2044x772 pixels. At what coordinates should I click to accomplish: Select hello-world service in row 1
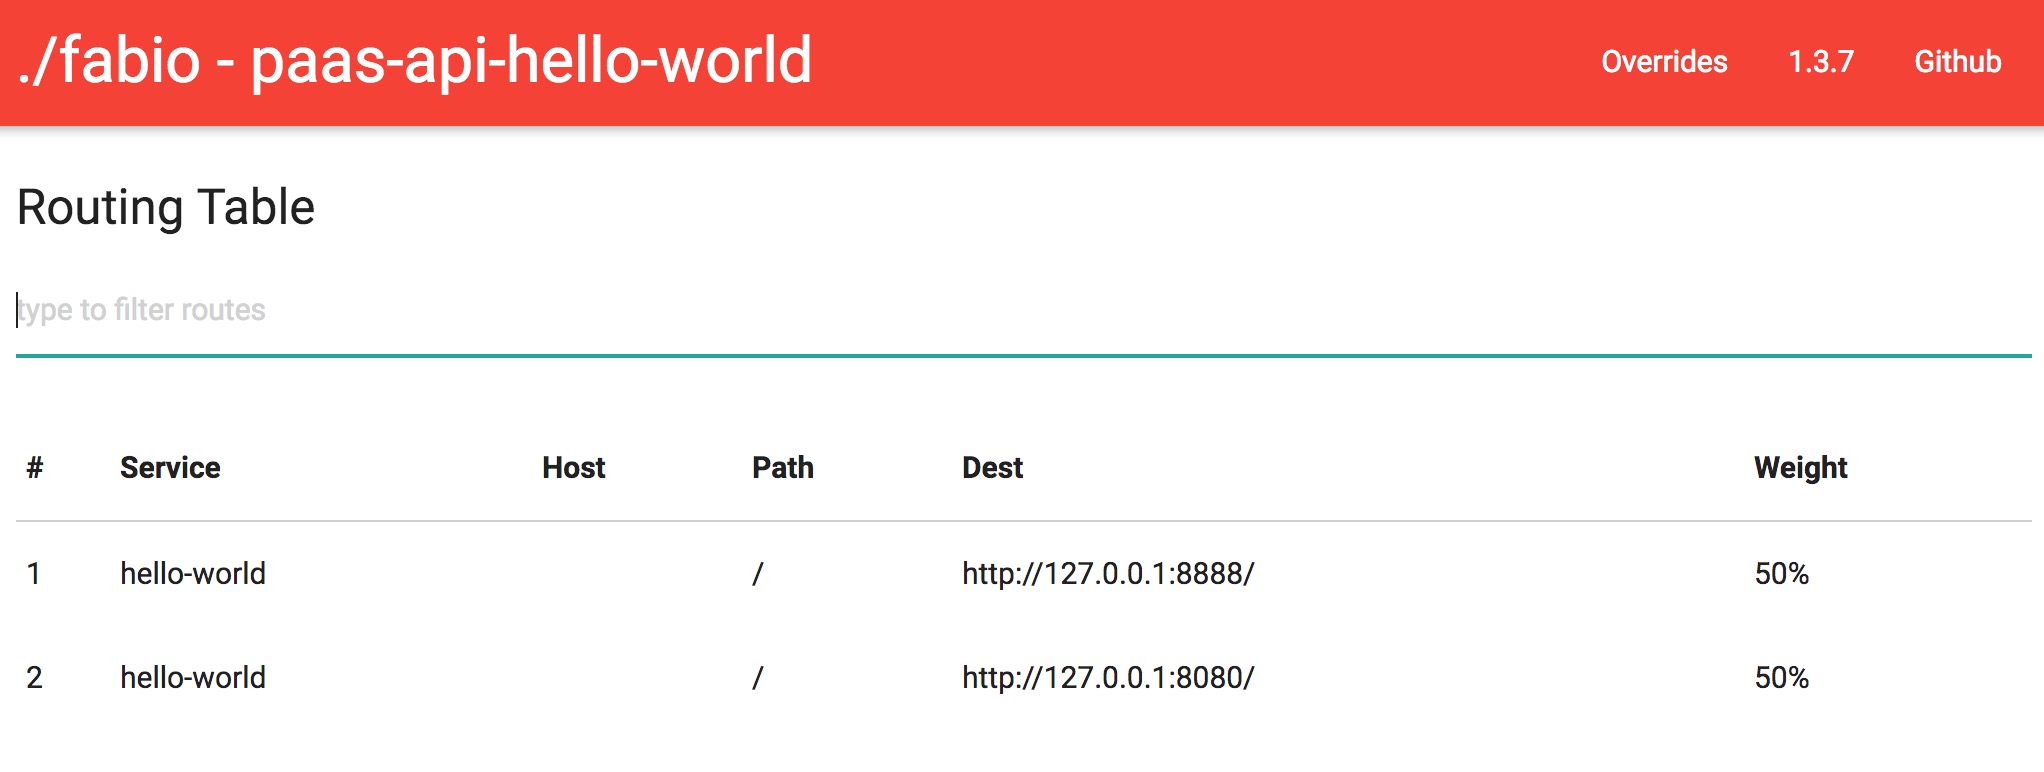point(193,574)
